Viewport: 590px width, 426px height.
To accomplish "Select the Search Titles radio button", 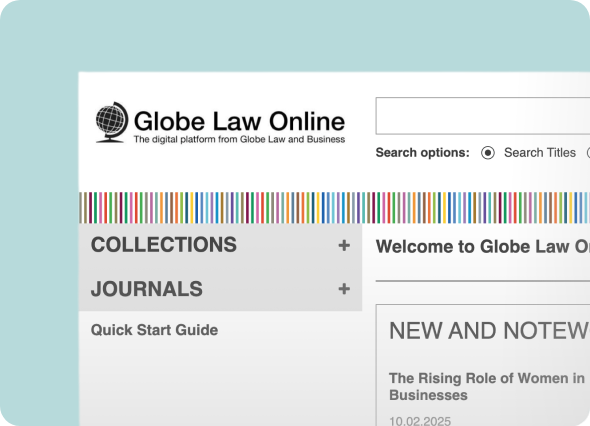I will 488,153.
